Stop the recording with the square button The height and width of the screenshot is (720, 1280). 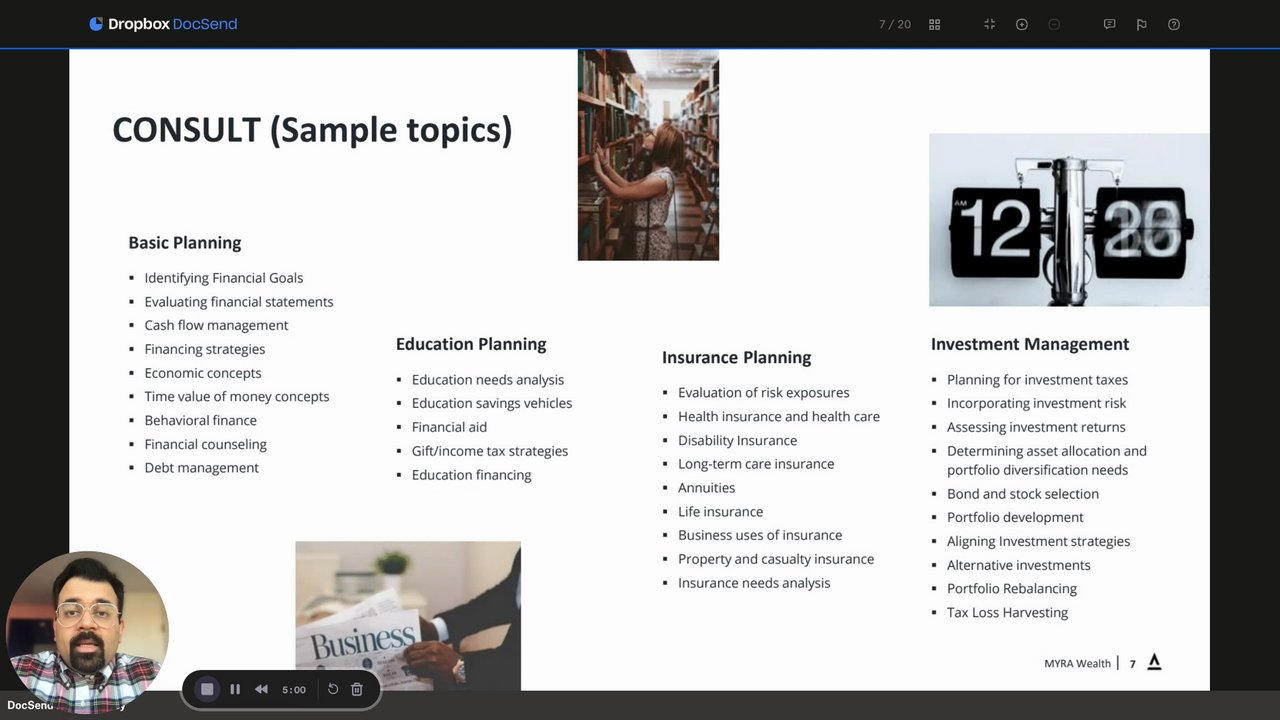(x=207, y=689)
